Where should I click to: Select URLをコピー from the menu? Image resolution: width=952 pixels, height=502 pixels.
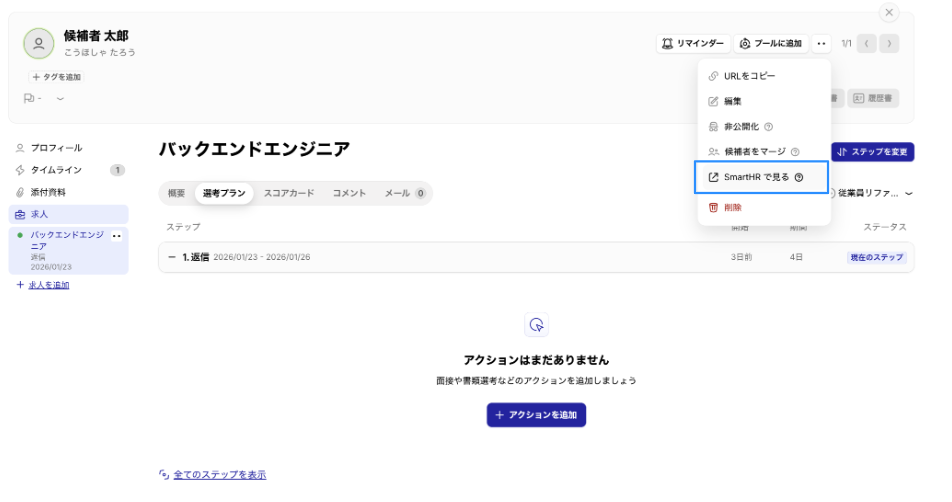(x=748, y=76)
